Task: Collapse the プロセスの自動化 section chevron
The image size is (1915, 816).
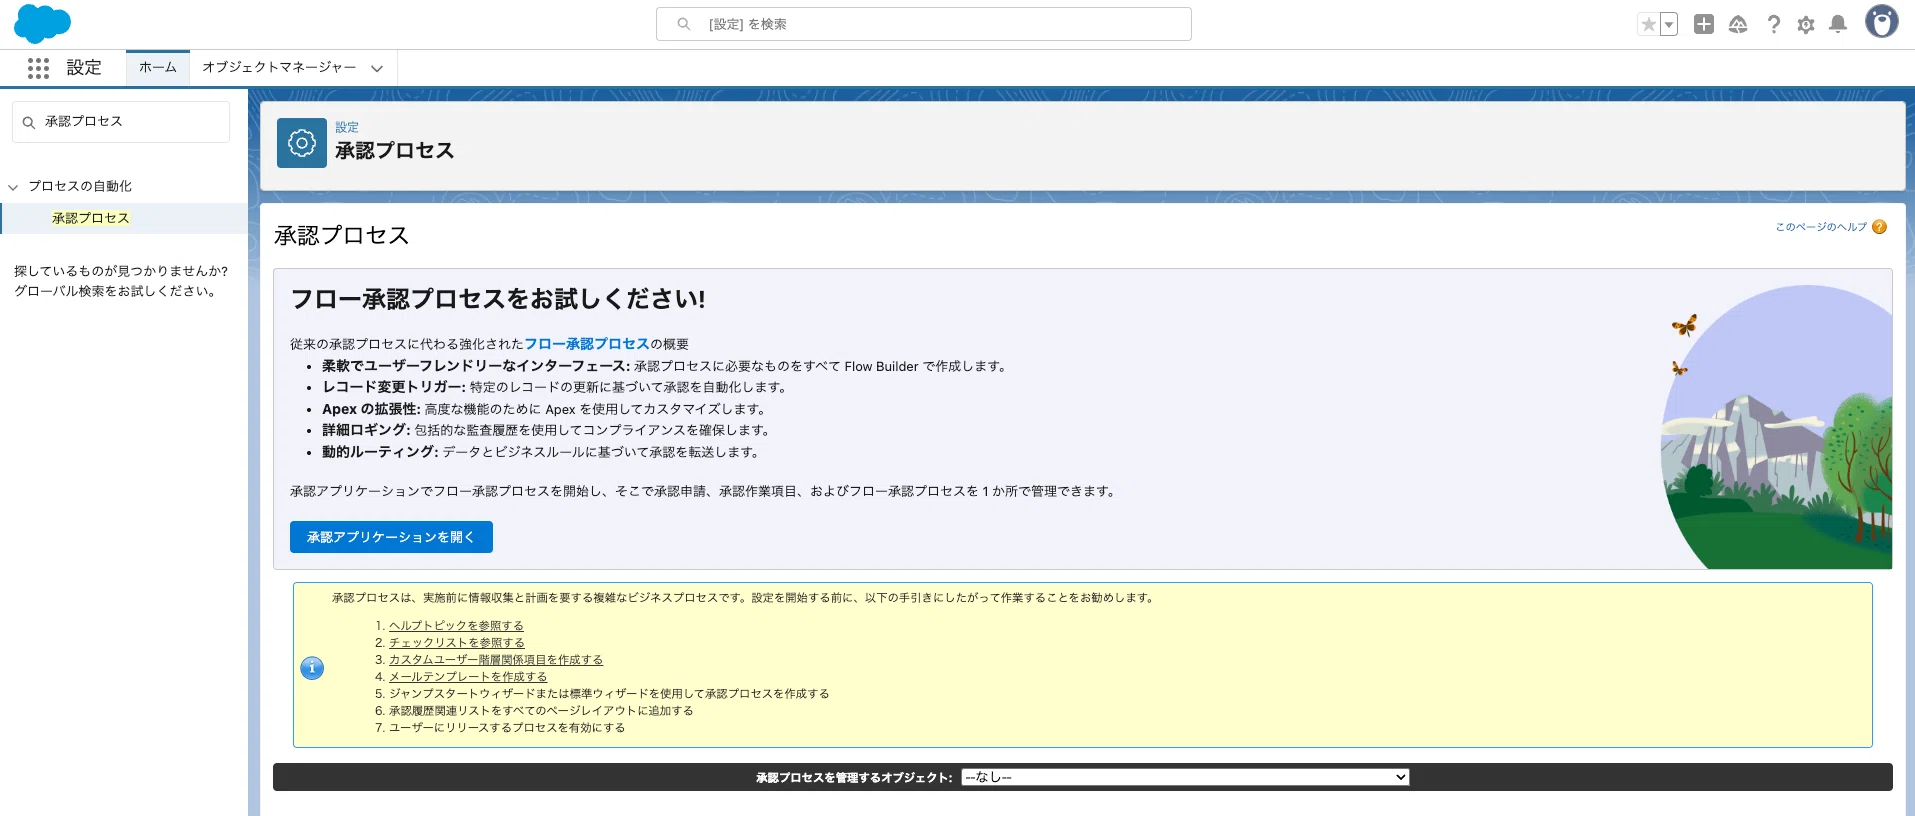Action: [x=13, y=187]
